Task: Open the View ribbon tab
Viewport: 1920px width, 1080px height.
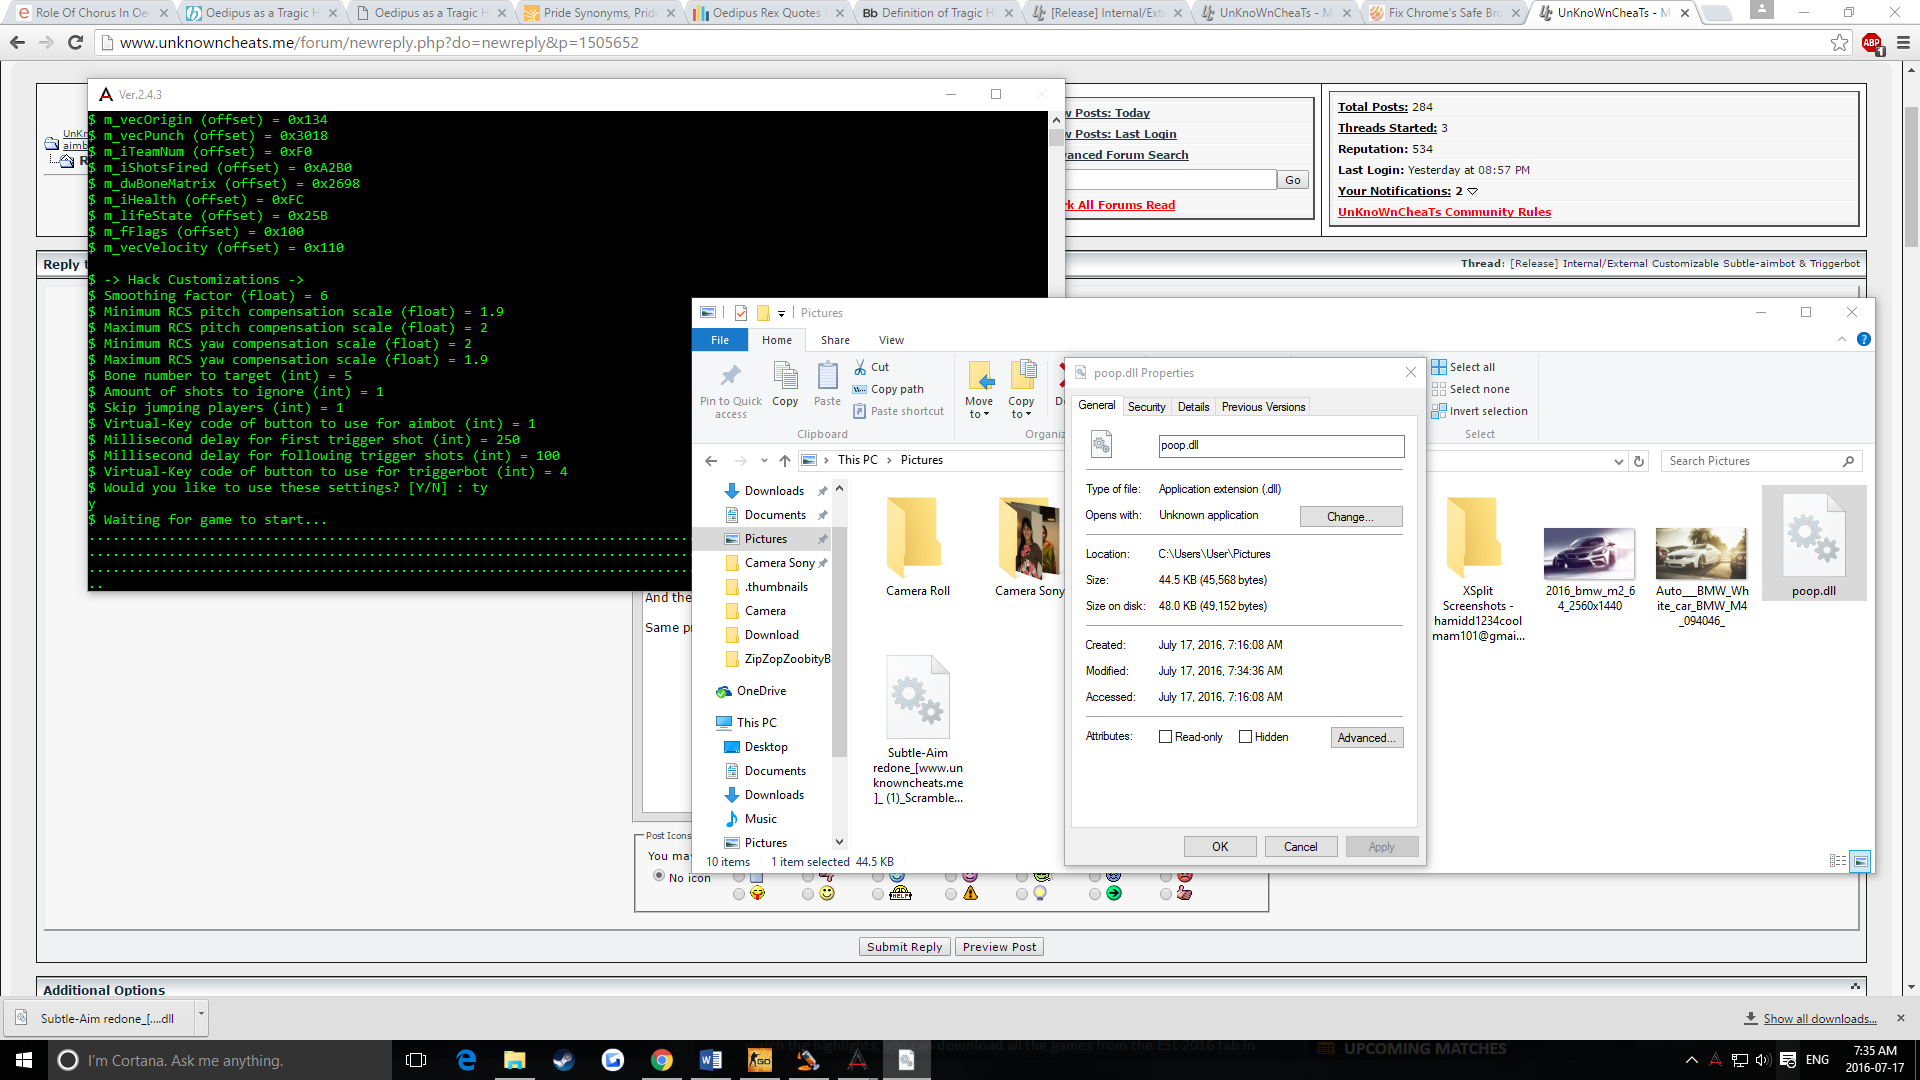Action: [x=891, y=340]
